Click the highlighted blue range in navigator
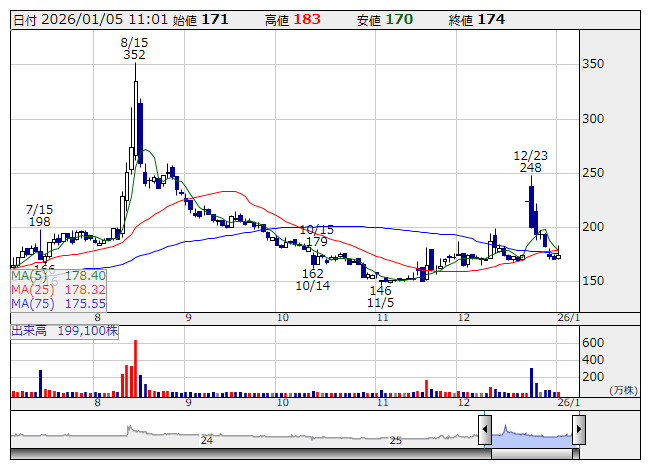Image resolution: width=653 pixels, height=470 pixels. coord(531,433)
